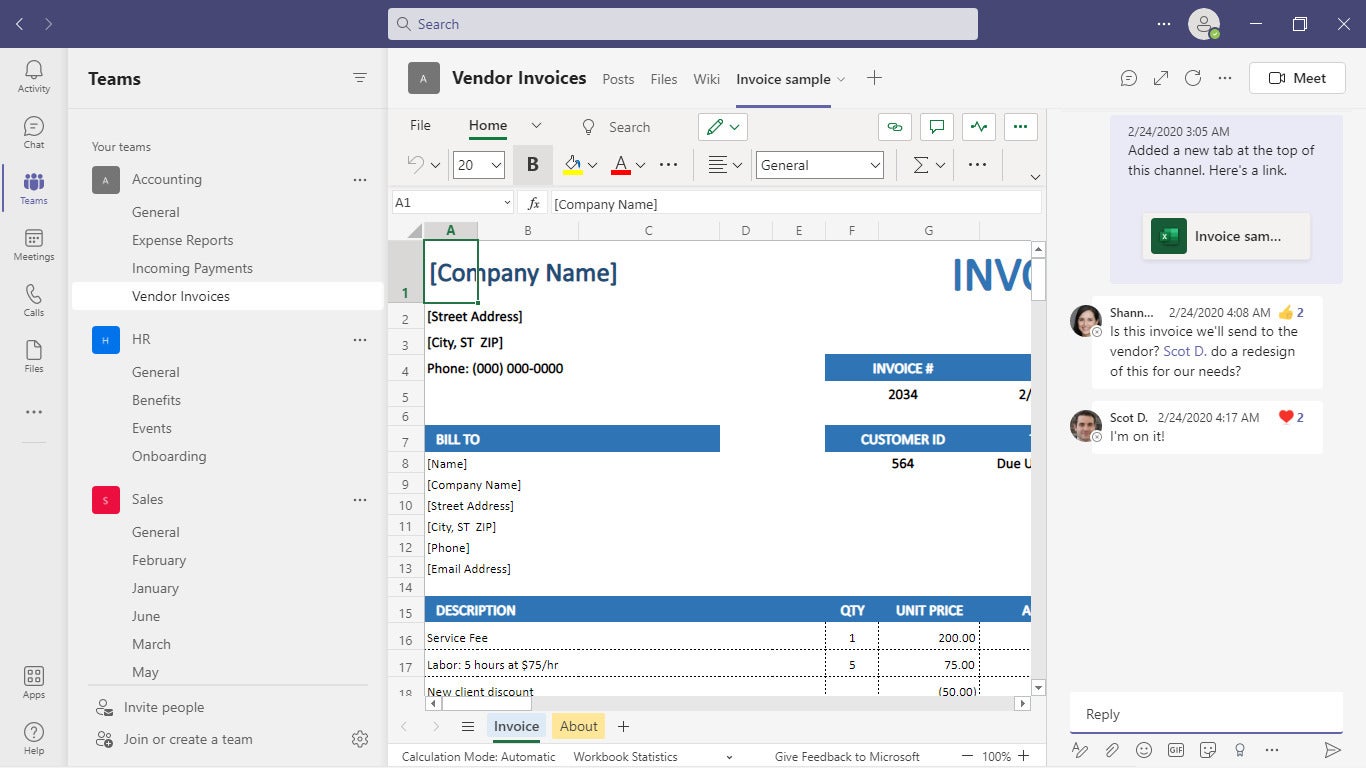Click the Reply message field
Screen dimensions: 1366x768
coord(1206,714)
